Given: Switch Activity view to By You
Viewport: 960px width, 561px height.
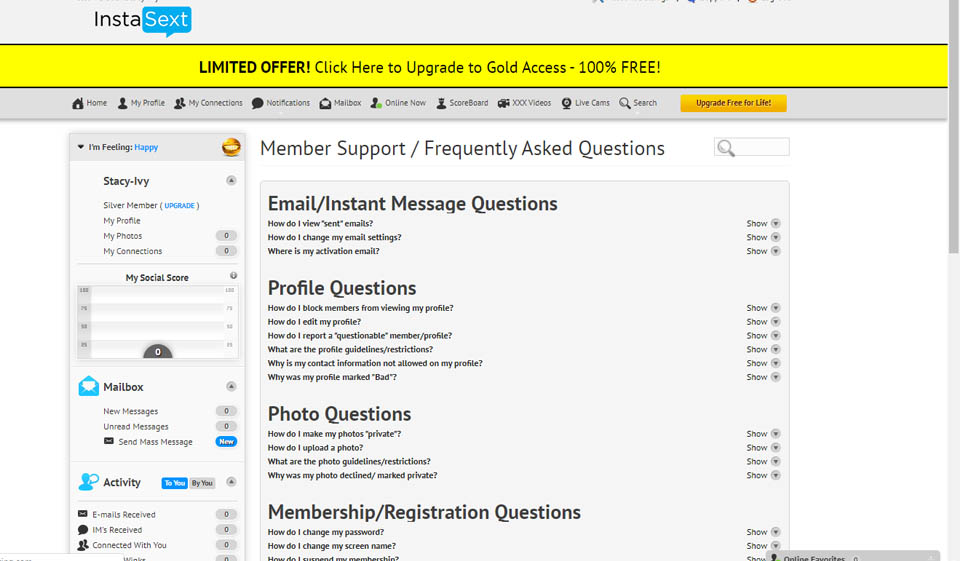Looking at the screenshot, I should pyautogui.click(x=201, y=483).
